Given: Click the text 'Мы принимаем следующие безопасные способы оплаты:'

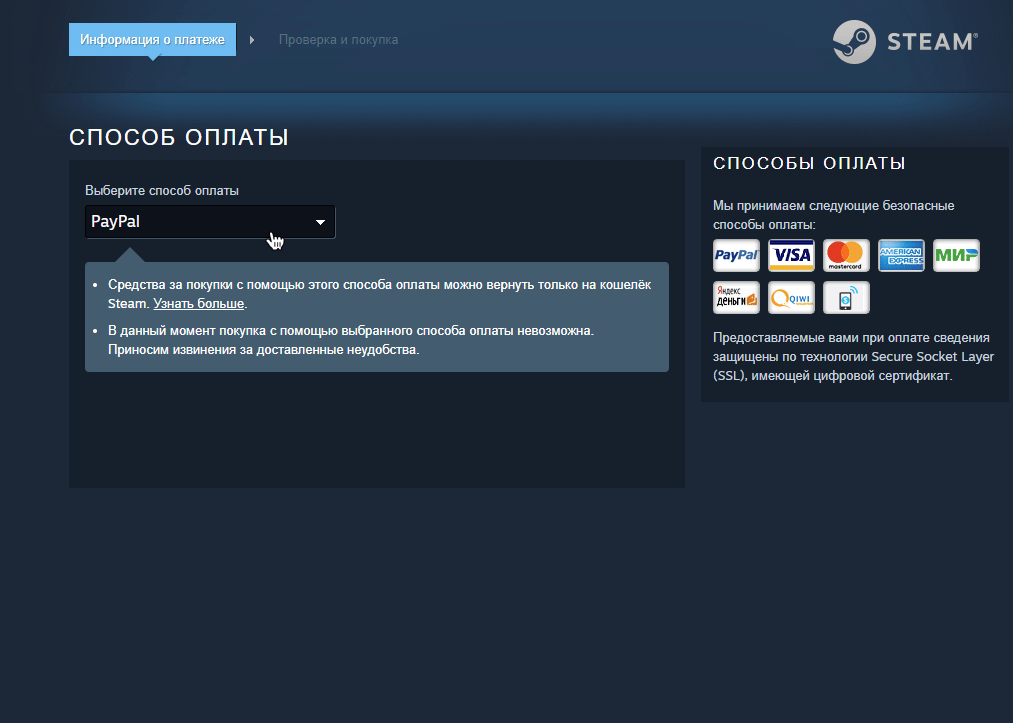Looking at the screenshot, I should (x=834, y=215).
